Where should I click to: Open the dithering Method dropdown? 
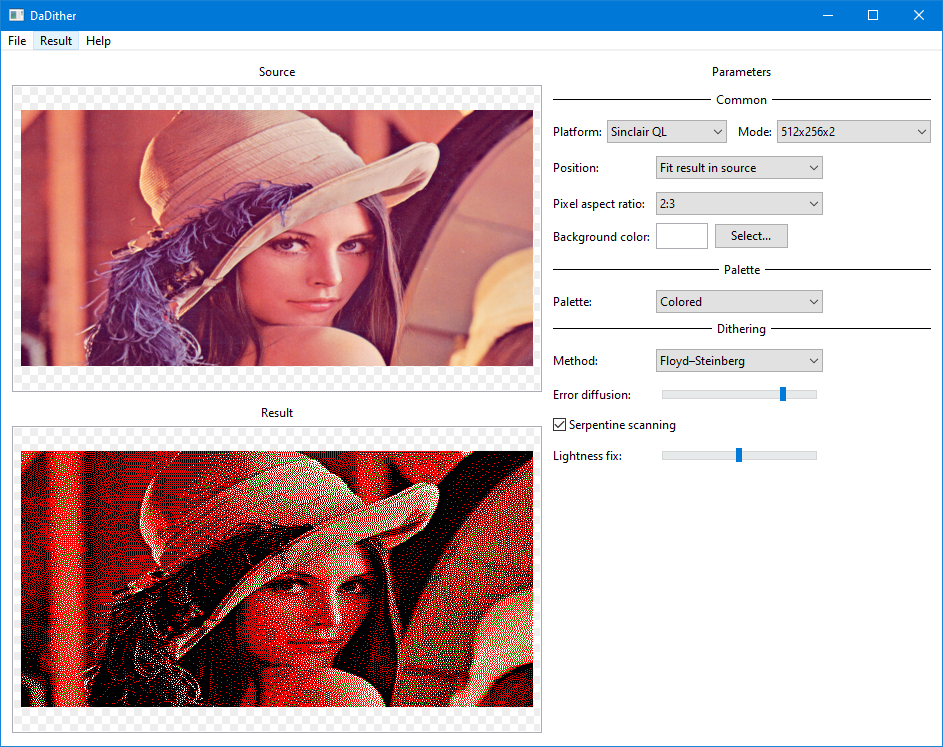pyautogui.click(x=739, y=361)
